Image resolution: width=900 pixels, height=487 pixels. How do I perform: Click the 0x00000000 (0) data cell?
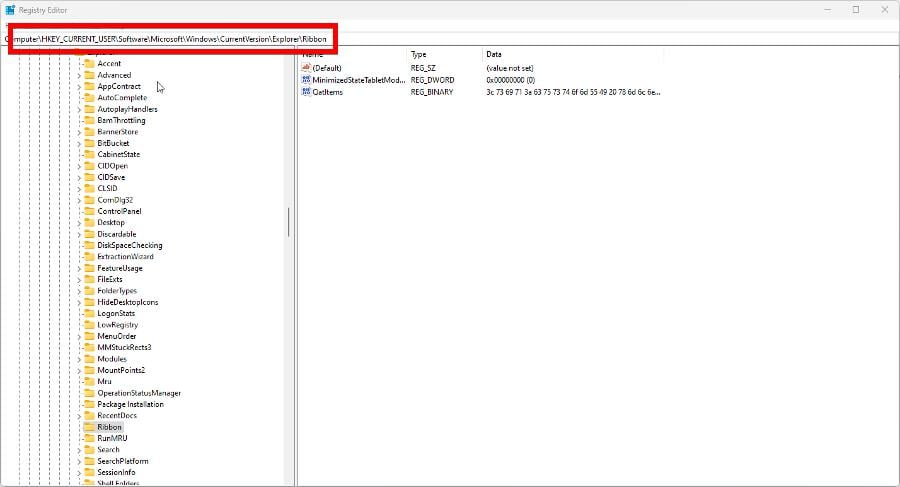click(510, 80)
